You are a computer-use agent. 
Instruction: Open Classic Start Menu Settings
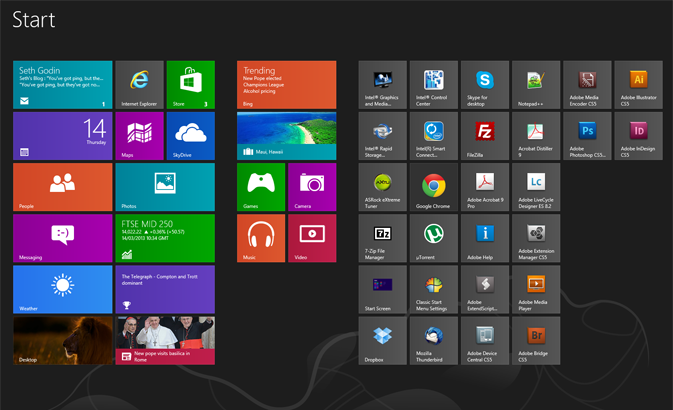434,289
